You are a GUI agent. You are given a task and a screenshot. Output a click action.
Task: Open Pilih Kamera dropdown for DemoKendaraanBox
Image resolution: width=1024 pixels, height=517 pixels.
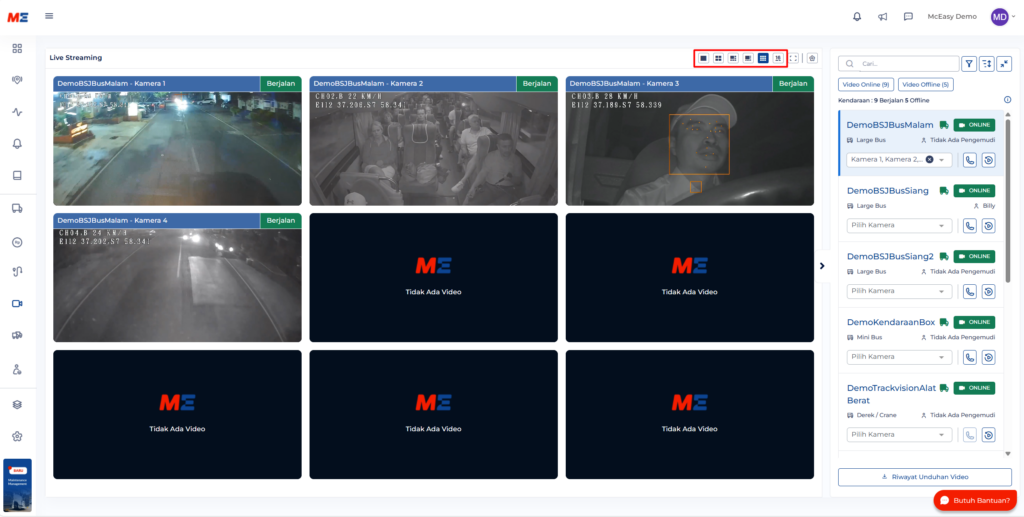899,357
